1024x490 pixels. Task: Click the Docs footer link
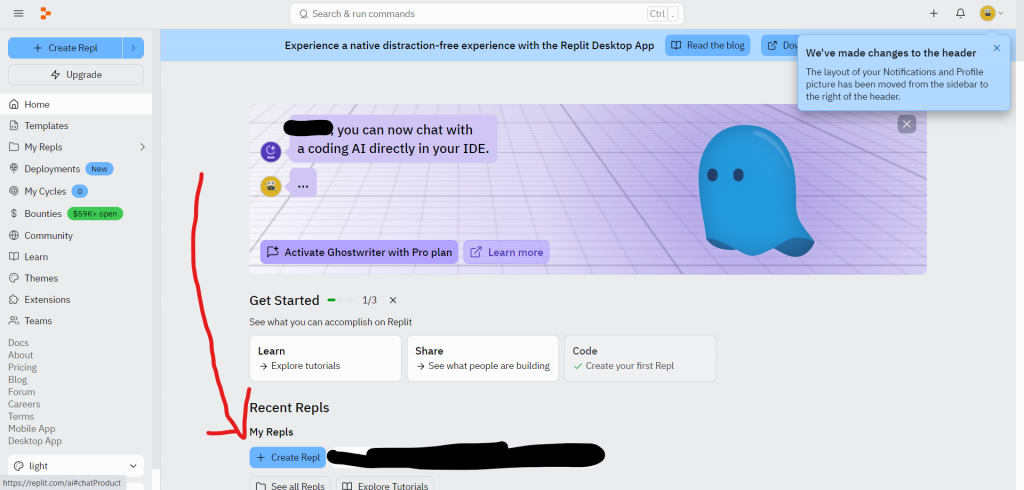click(x=18, y=343)
